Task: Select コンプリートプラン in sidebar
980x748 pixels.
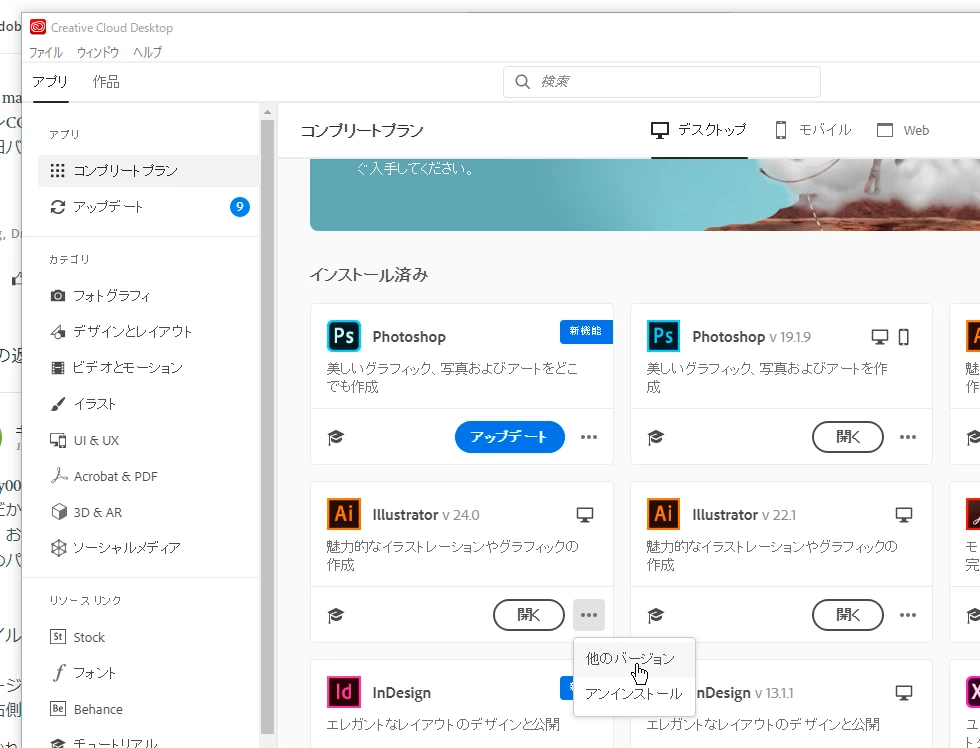Action: coord(148,171)
